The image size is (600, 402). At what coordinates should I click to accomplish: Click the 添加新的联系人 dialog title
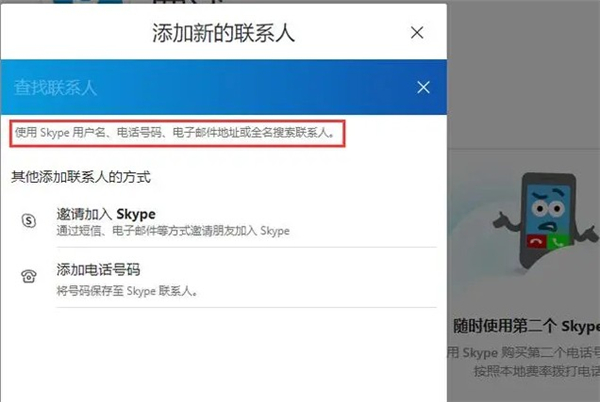click(223, 33)
